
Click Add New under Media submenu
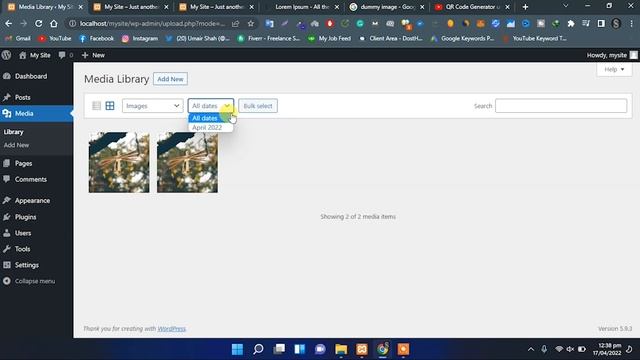point(16,145)
